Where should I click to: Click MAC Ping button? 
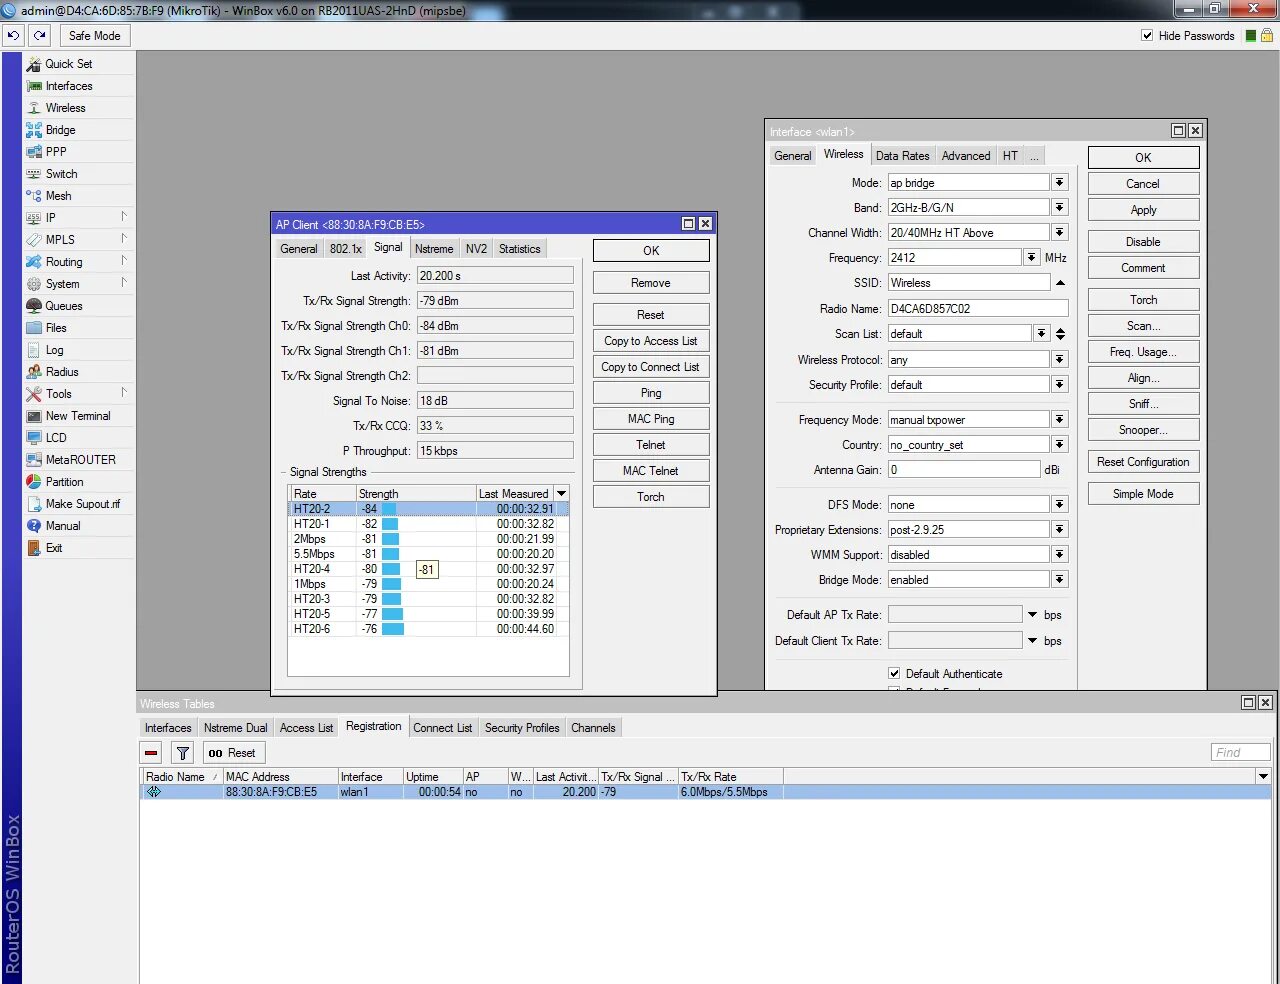[651, 419]
